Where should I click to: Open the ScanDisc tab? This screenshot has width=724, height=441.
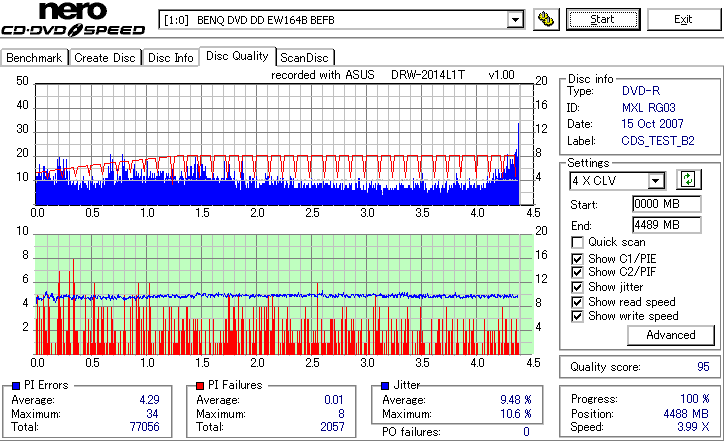click(x=305, y=58)
